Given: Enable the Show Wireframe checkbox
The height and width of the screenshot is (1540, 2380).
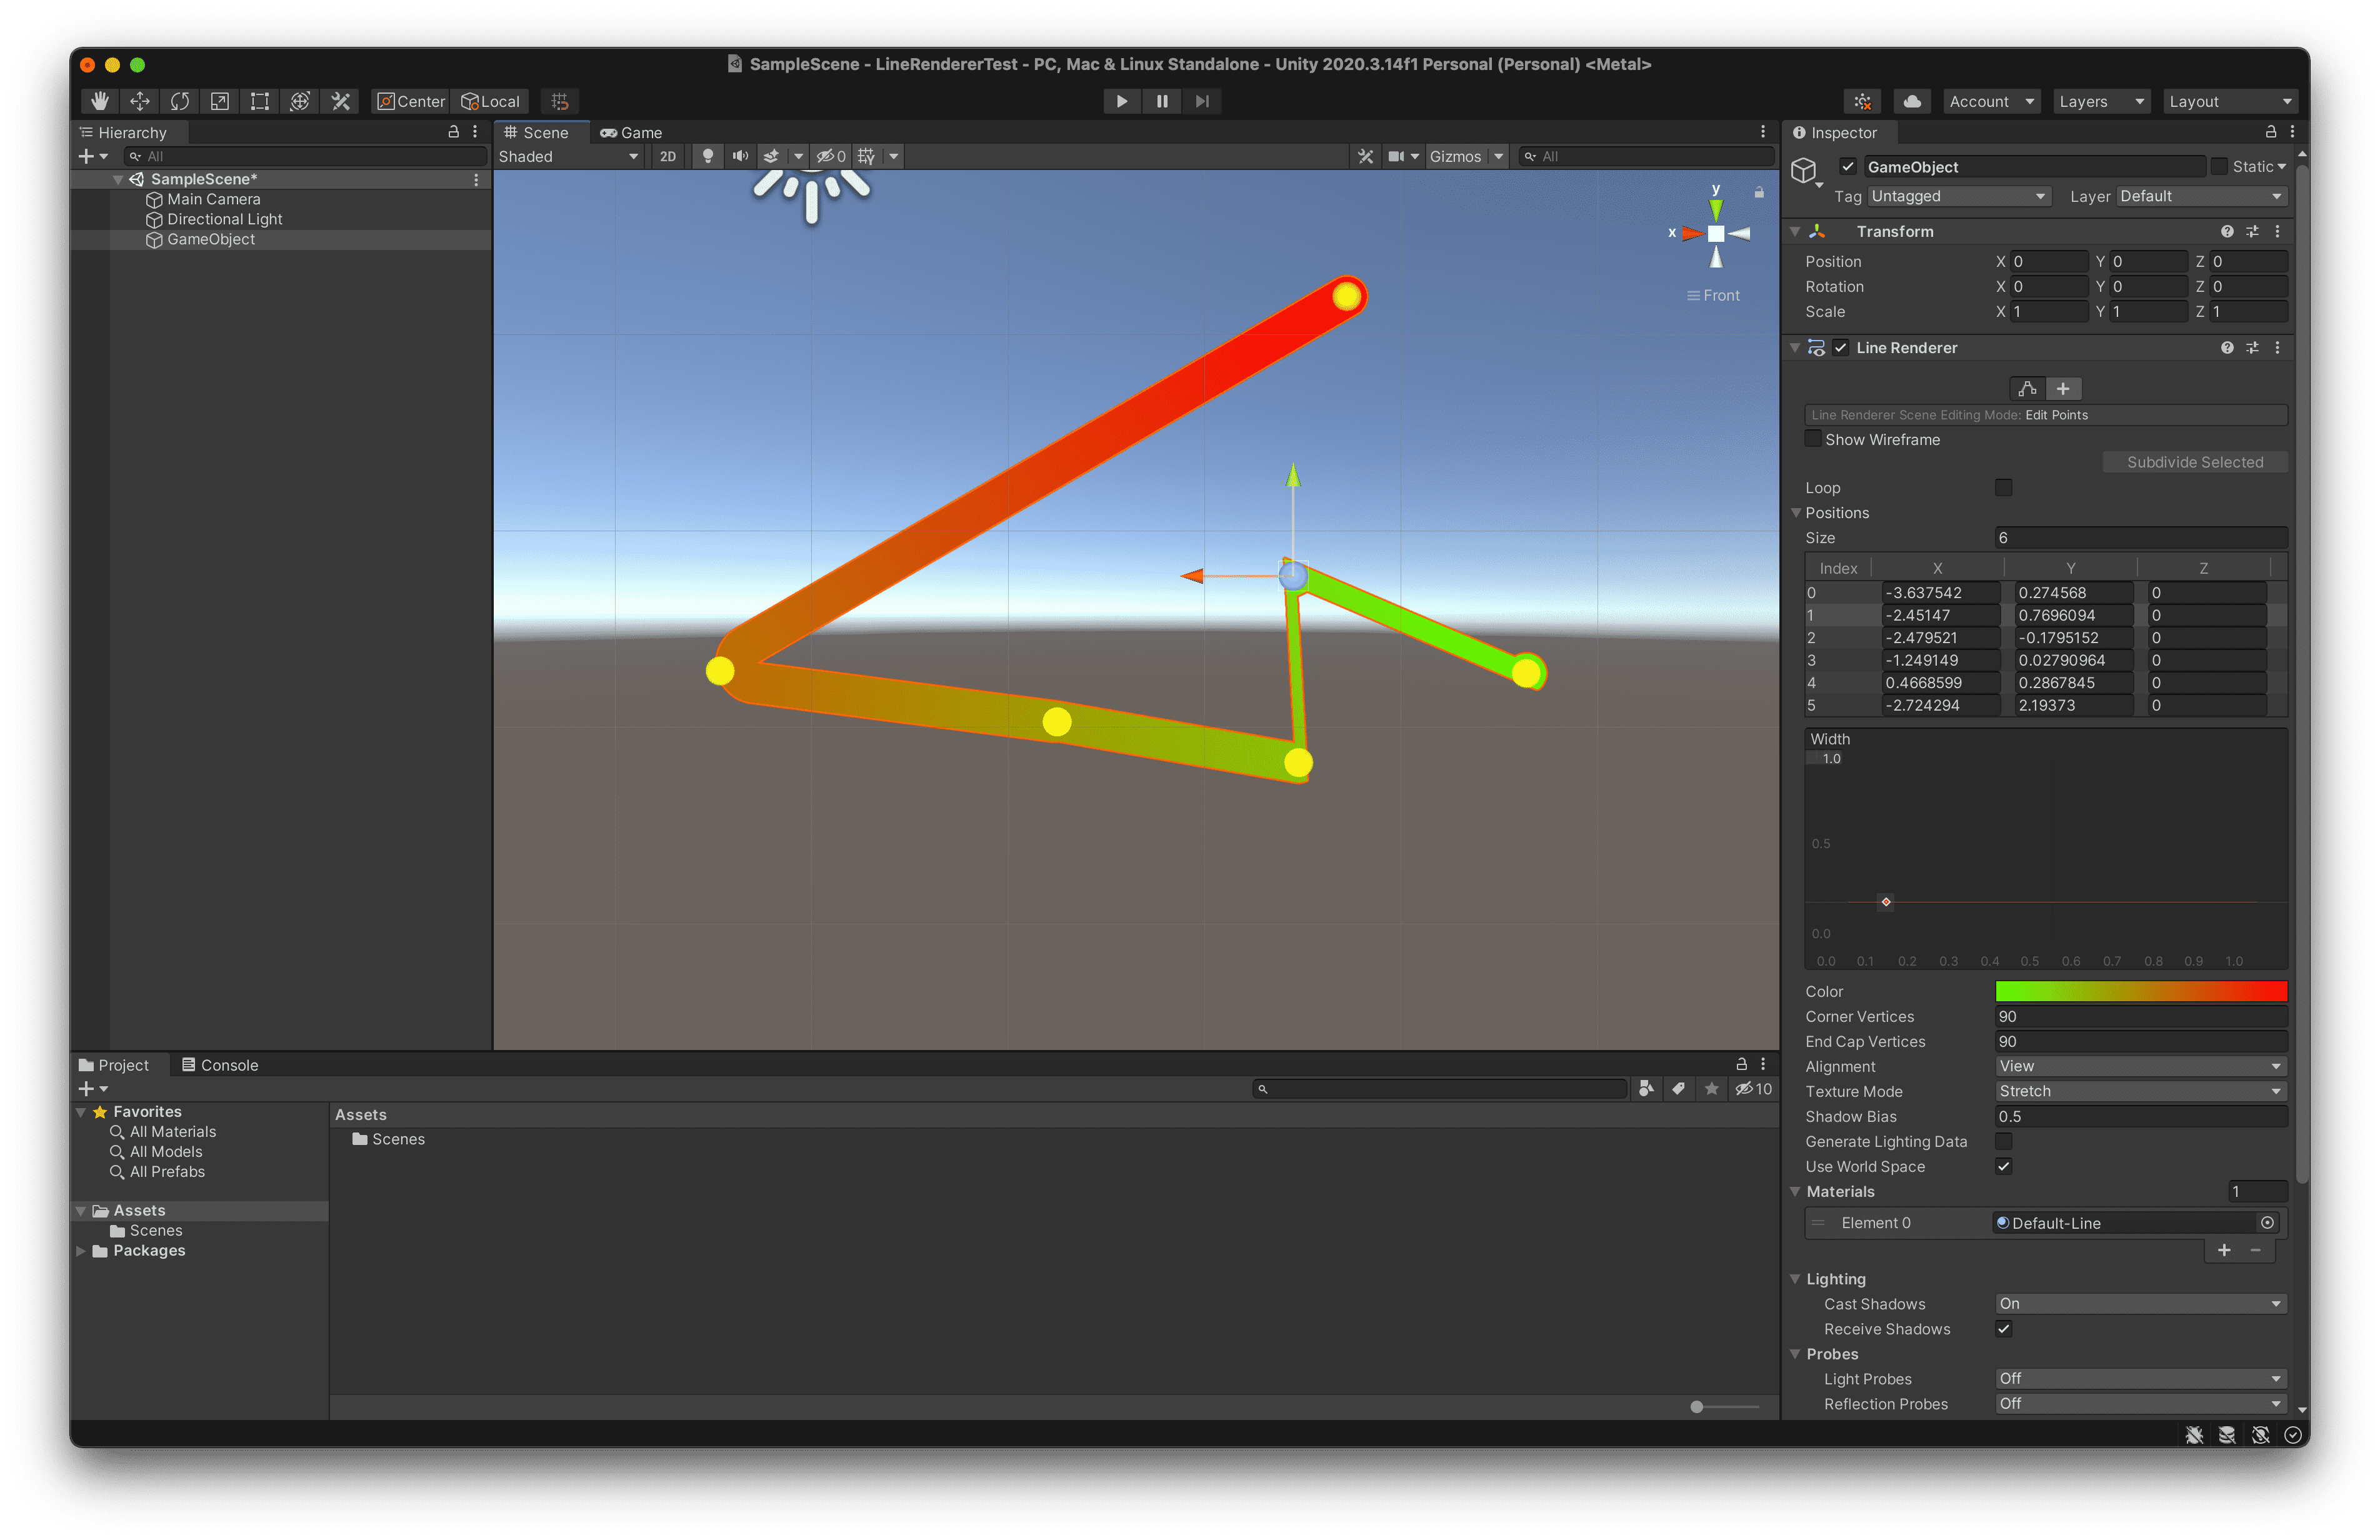Looking at the screenshot, I should [x=1813, y=439].
